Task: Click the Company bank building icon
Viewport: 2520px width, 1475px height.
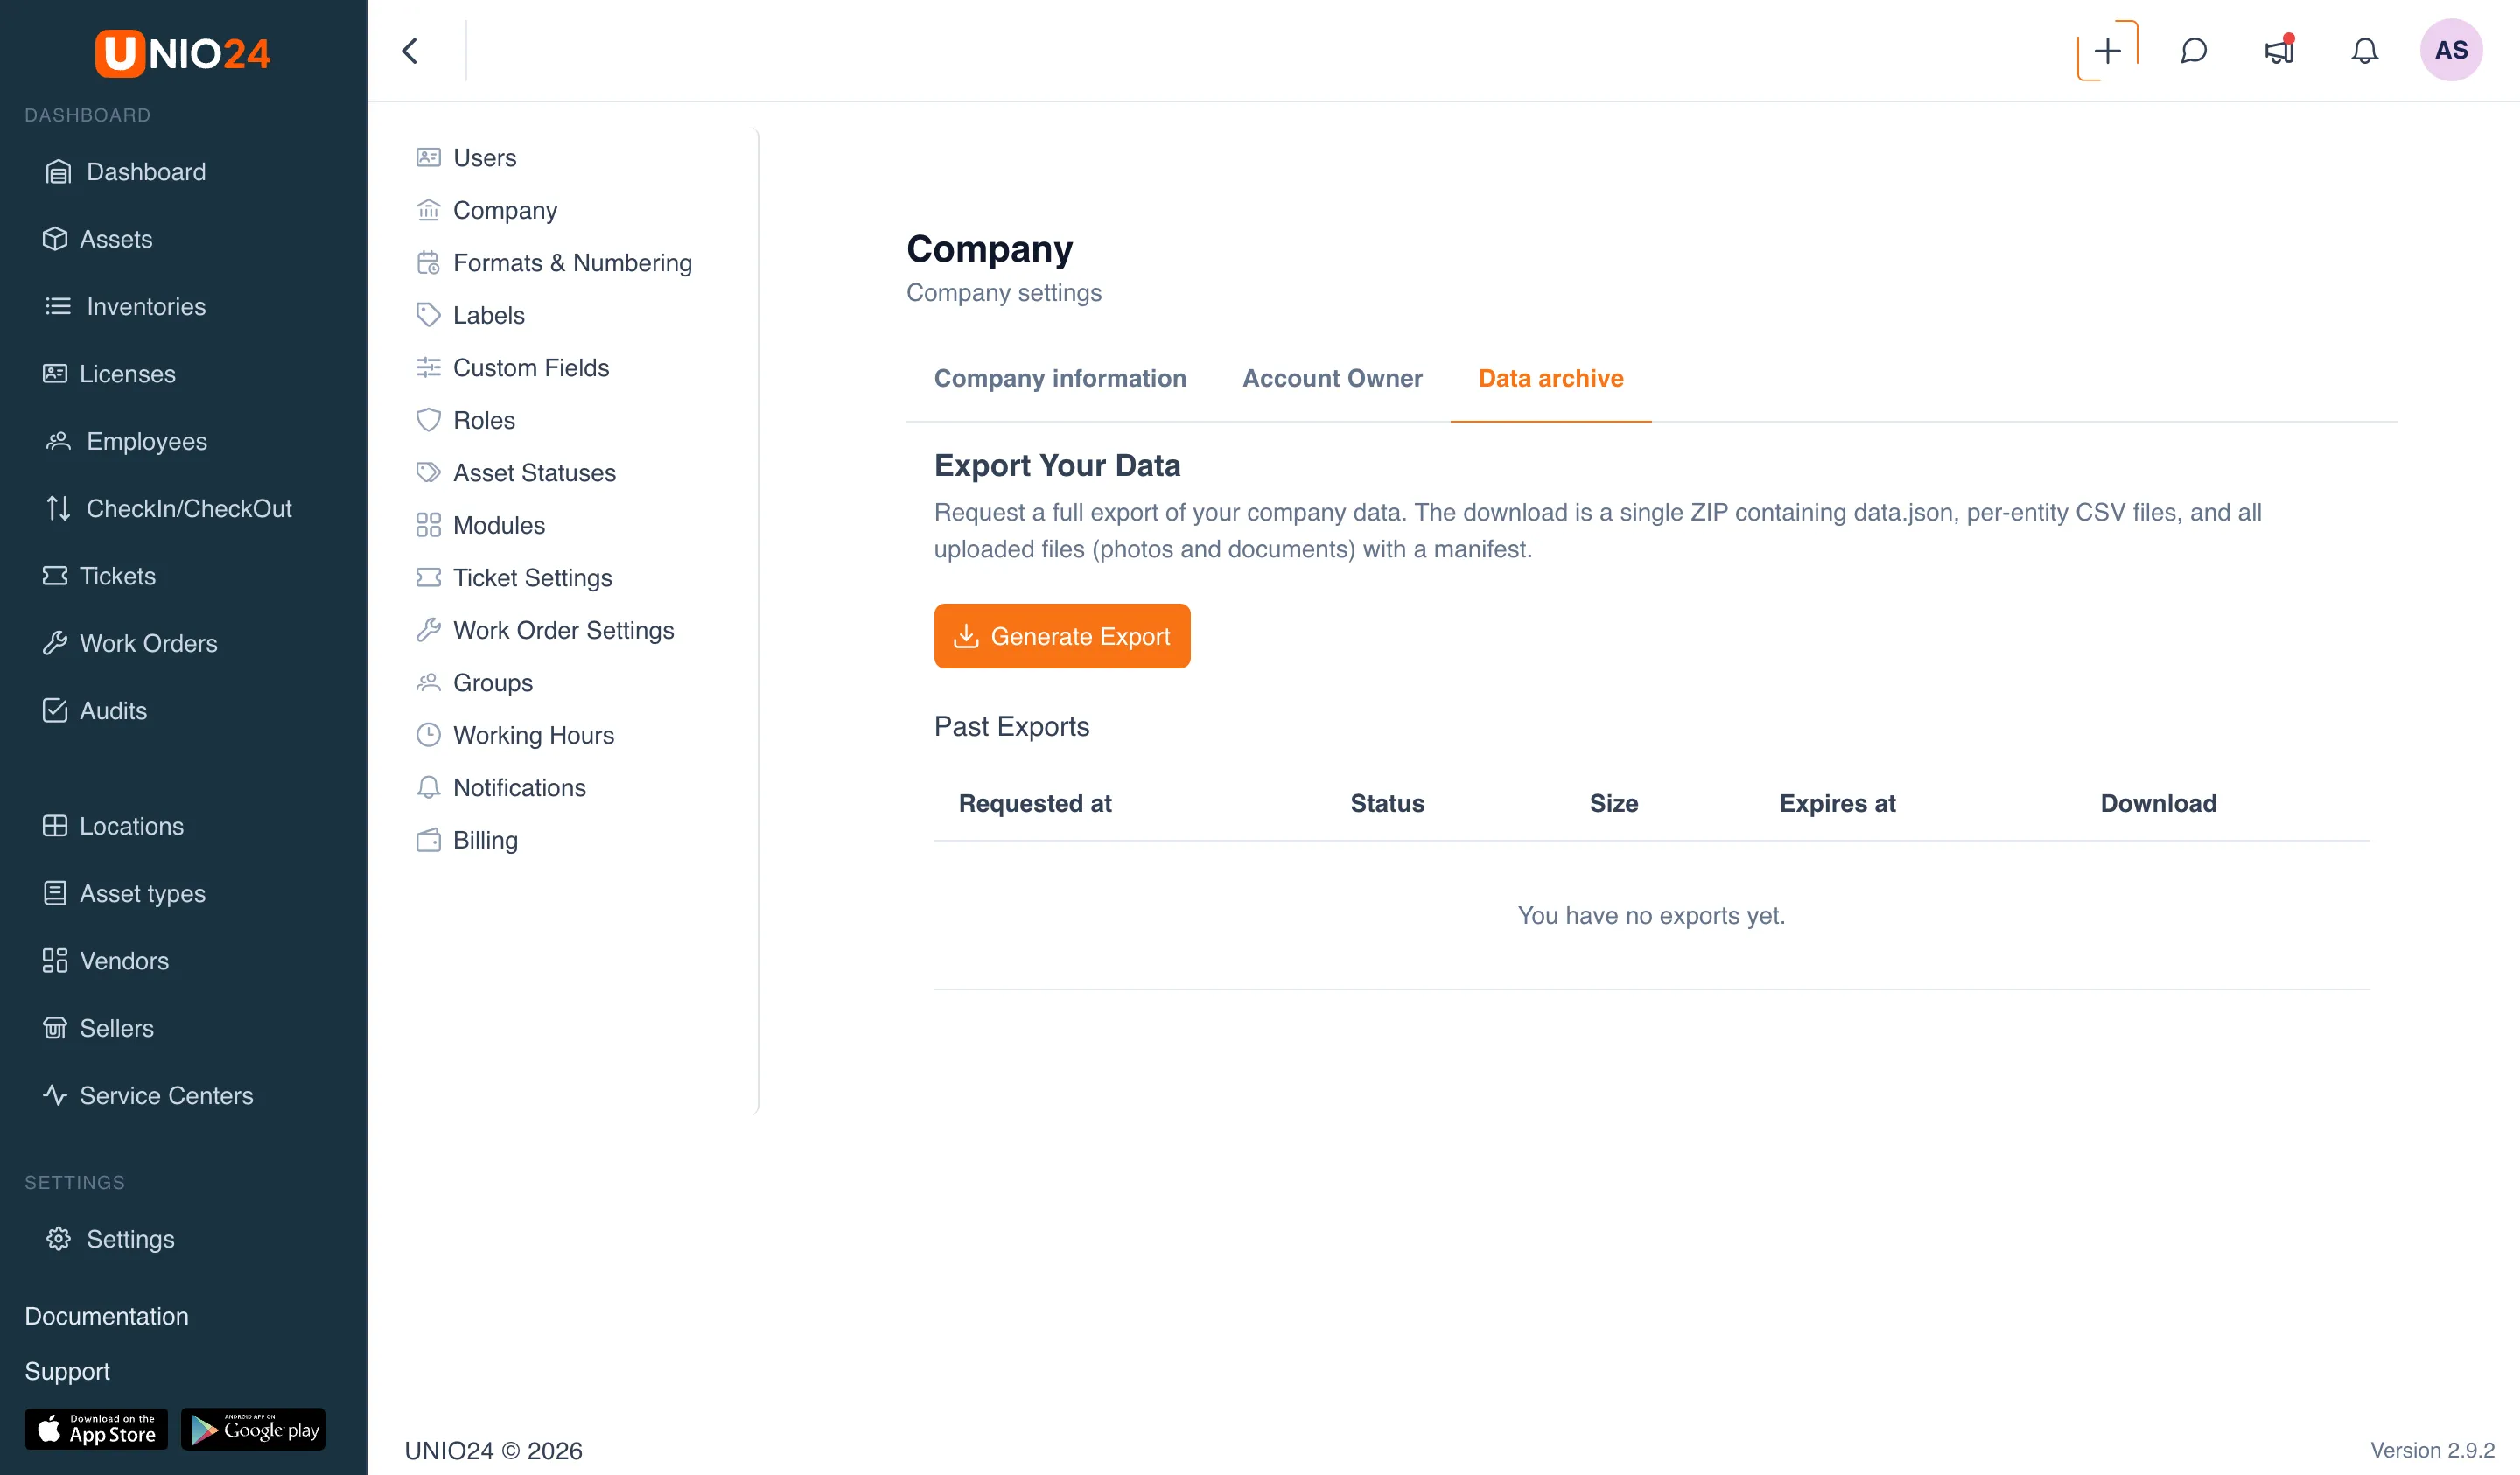Action: pyautogui.click(x=428, y=210)
